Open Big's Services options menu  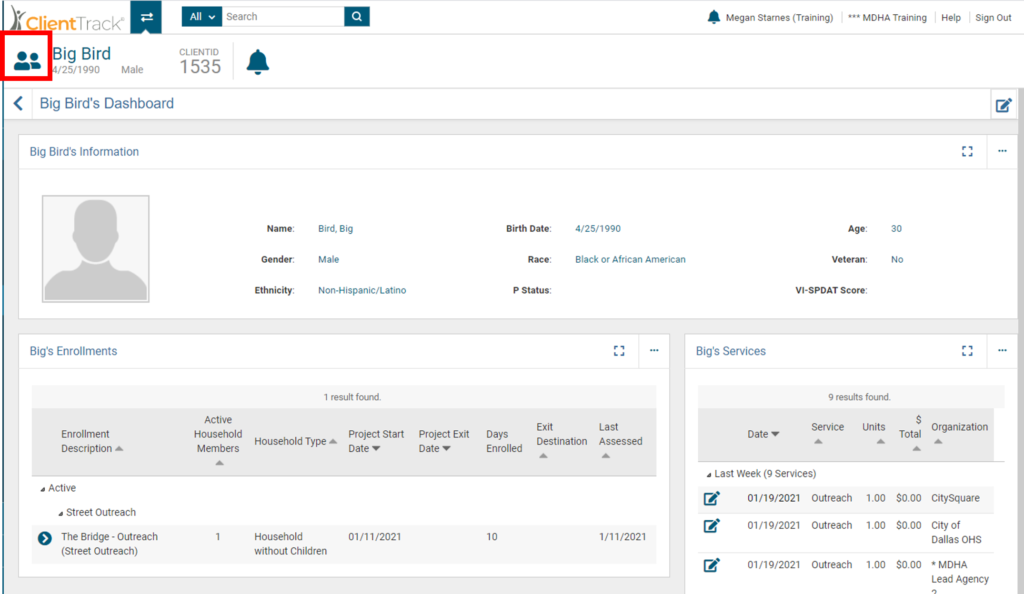click(x=1002, y=351)
